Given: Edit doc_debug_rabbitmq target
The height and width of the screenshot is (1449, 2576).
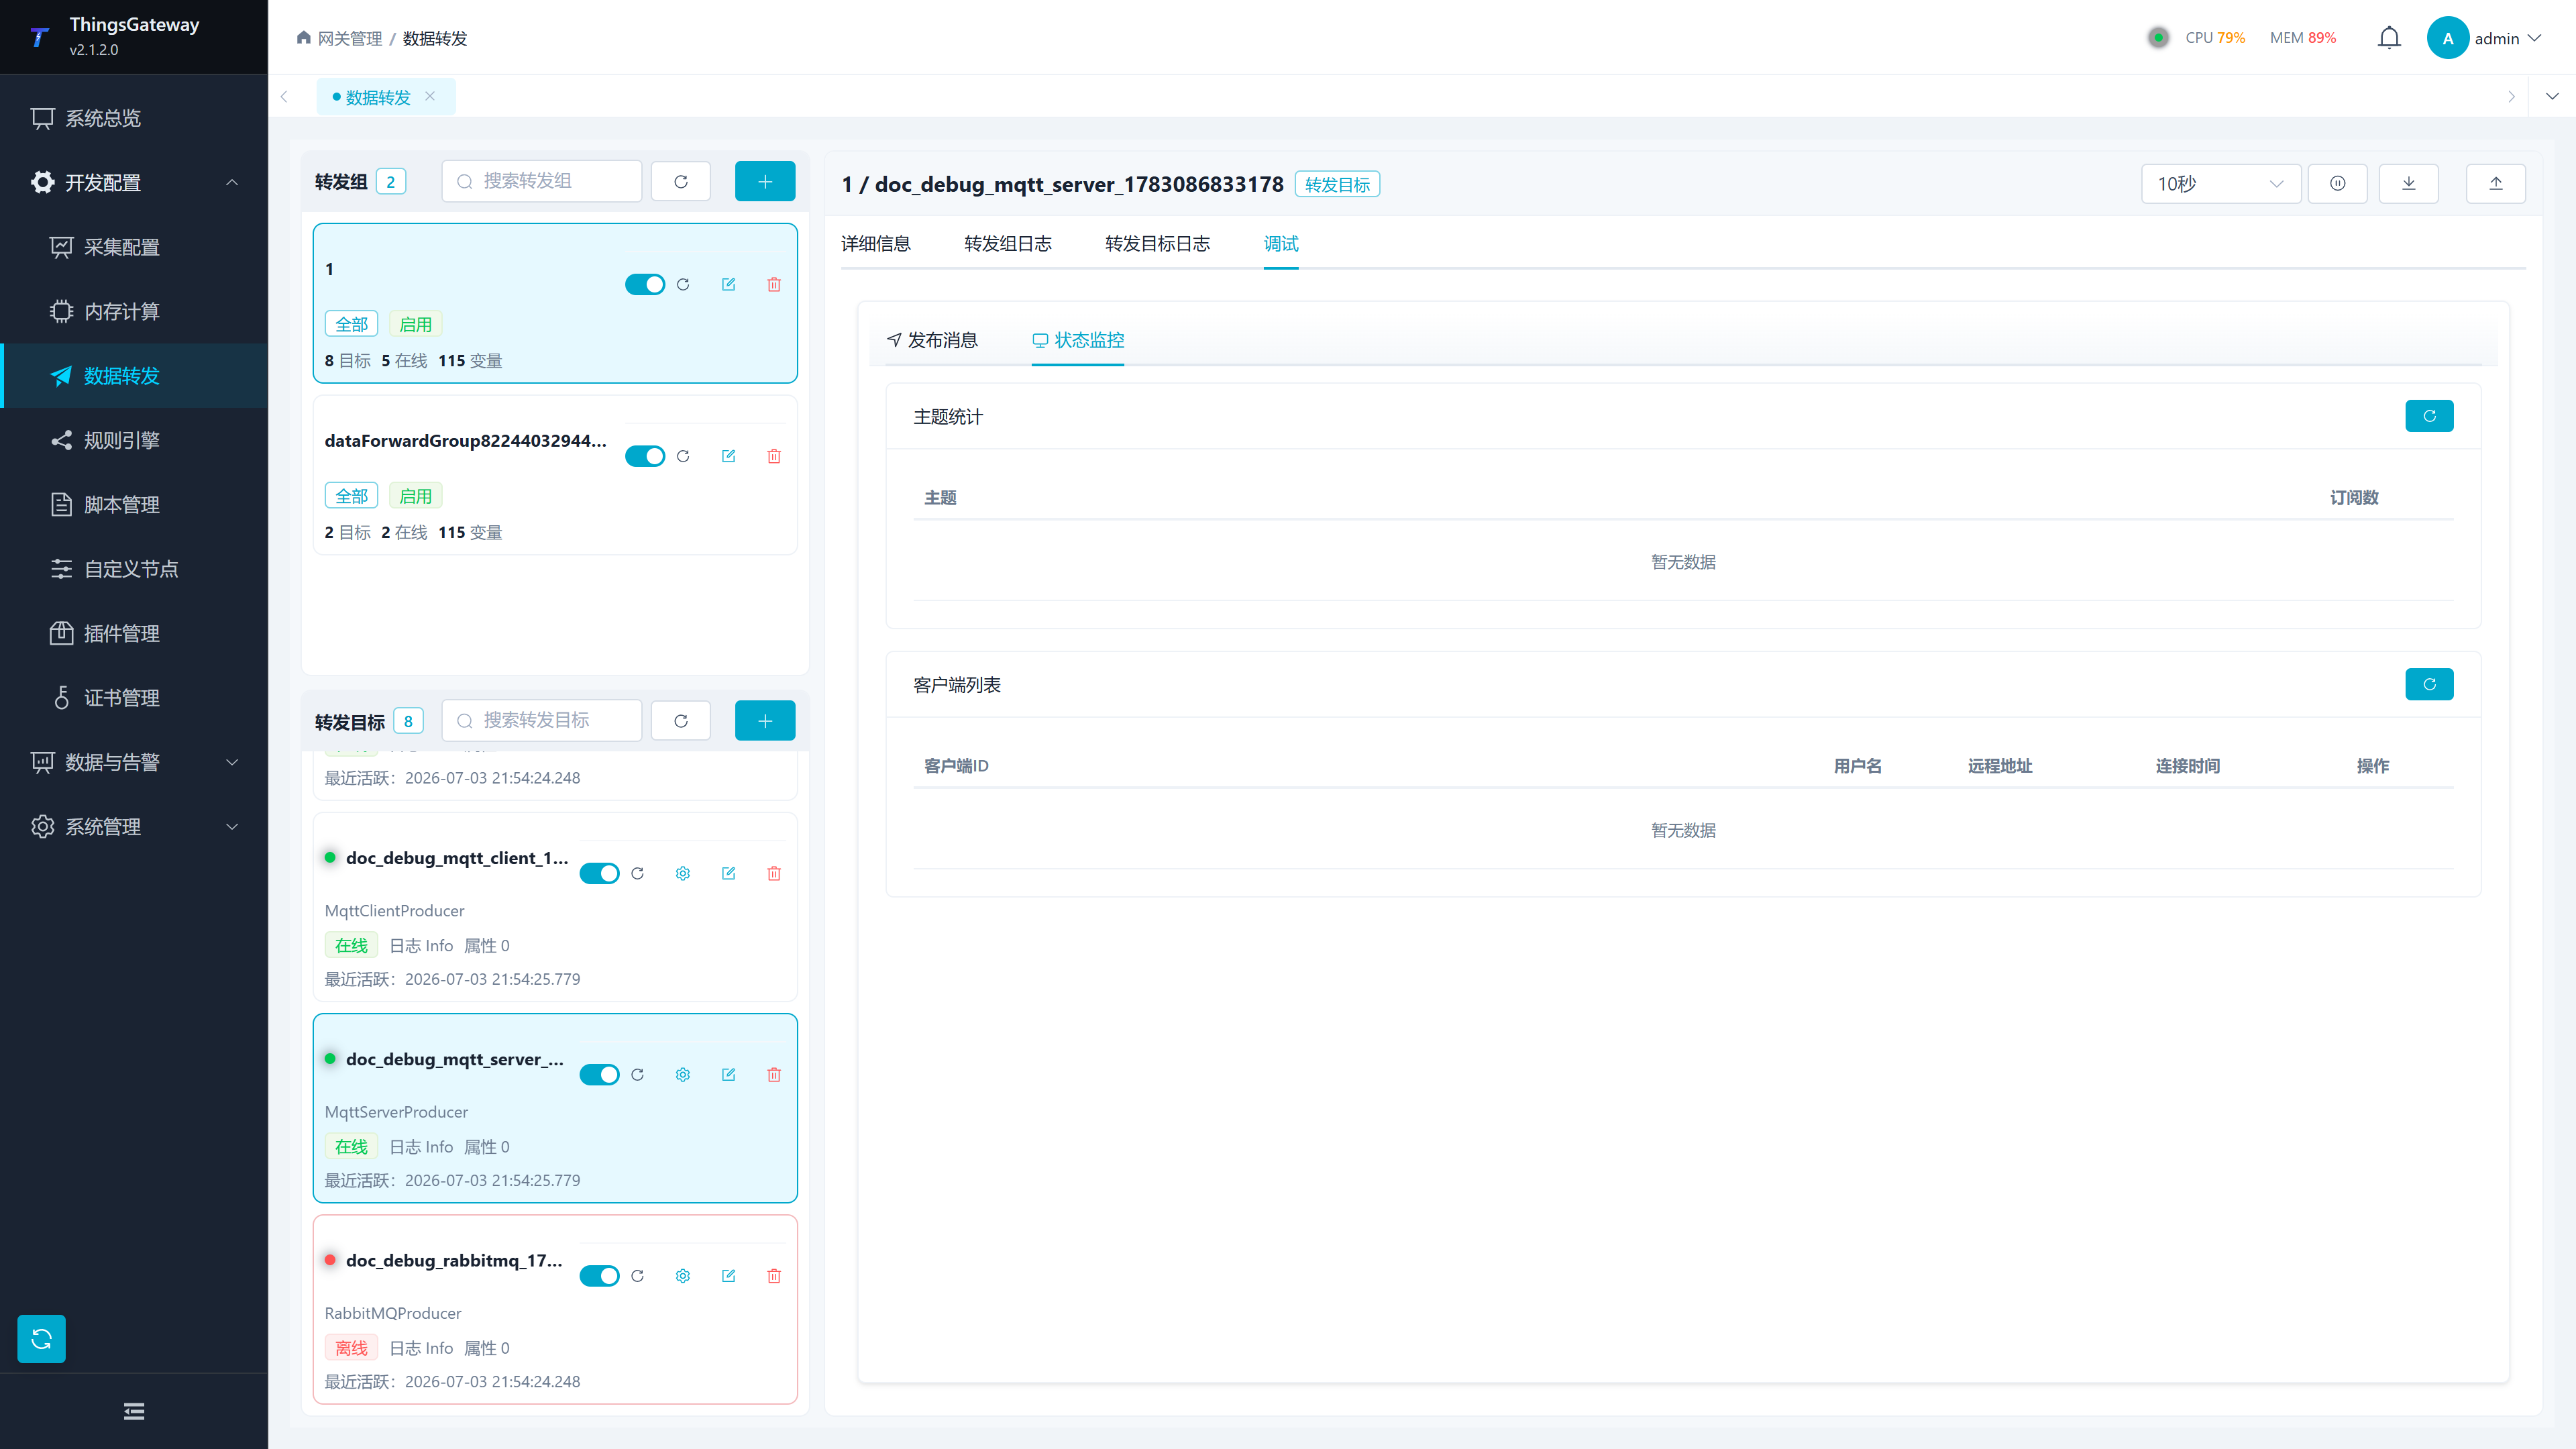Looking at the screenshot, I should pos(728,1276).
